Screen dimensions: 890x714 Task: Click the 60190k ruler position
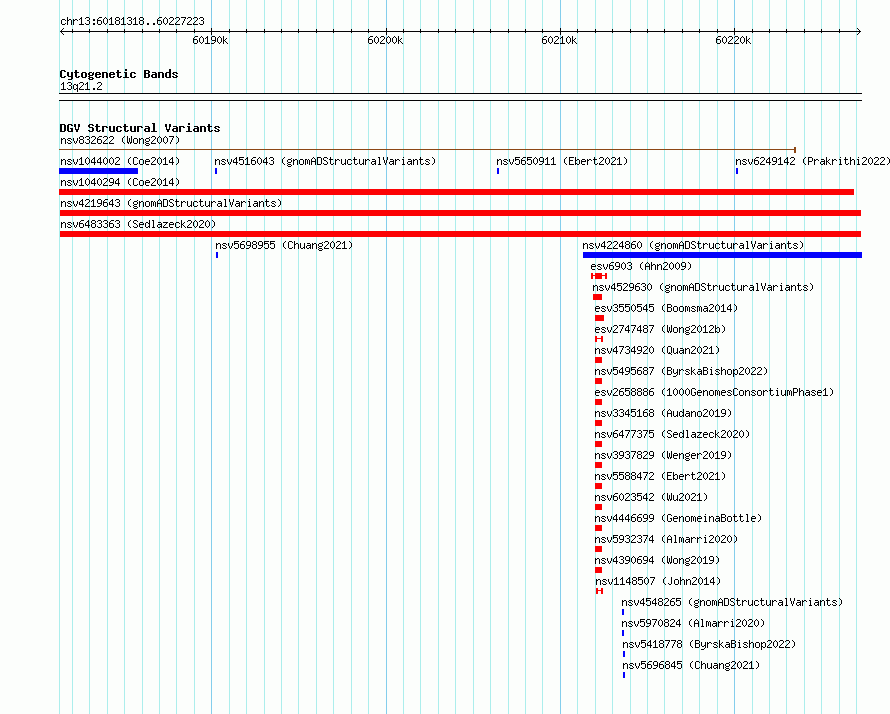210,40
